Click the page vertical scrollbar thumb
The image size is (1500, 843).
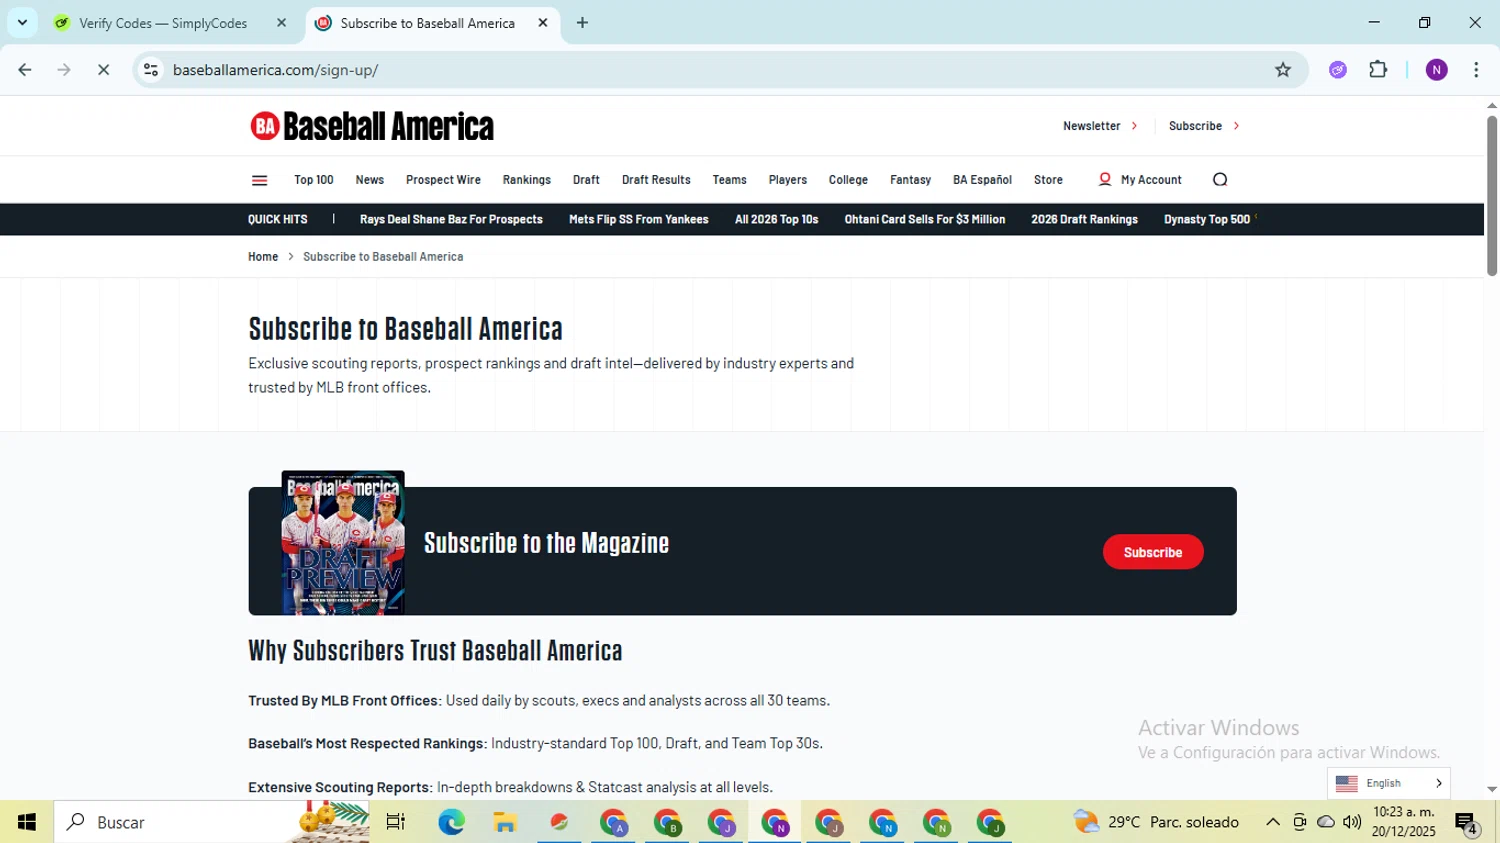1491,195
